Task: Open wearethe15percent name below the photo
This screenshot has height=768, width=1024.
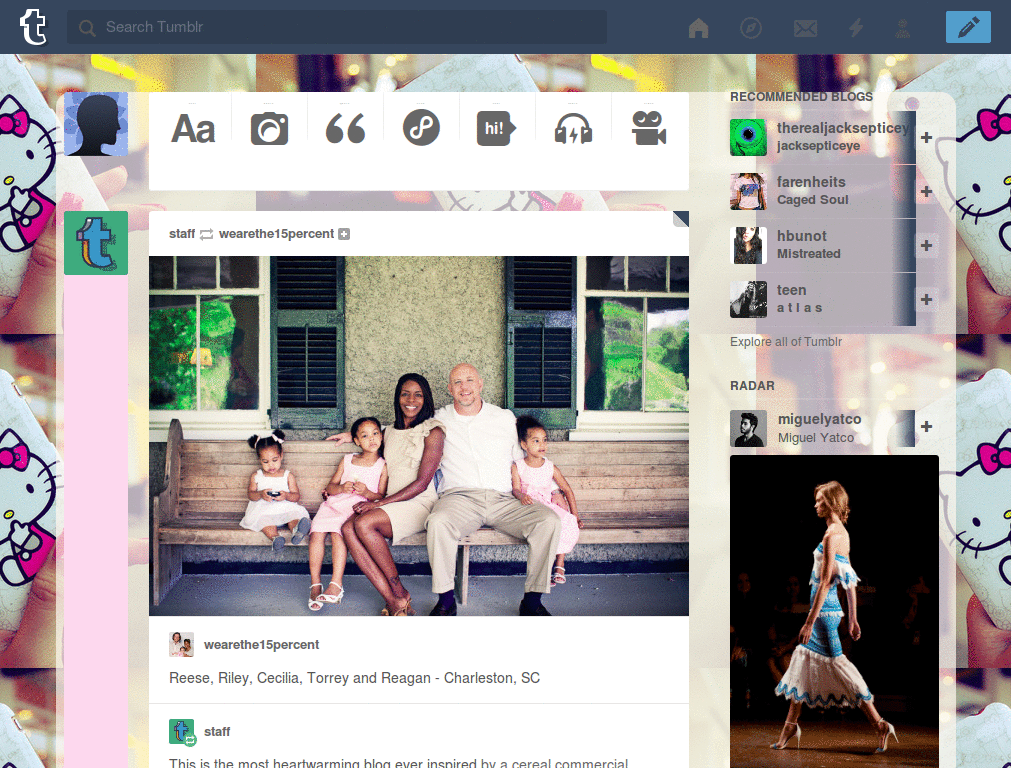Action: (x=261, y=645)
